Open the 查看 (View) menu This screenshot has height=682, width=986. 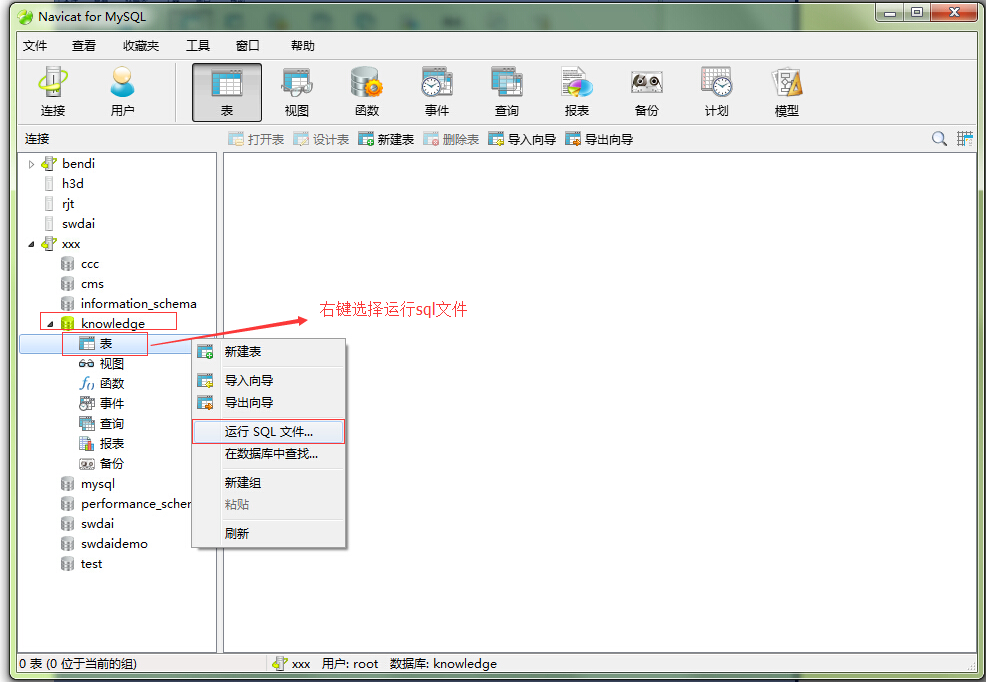click(x=84, y=46)
